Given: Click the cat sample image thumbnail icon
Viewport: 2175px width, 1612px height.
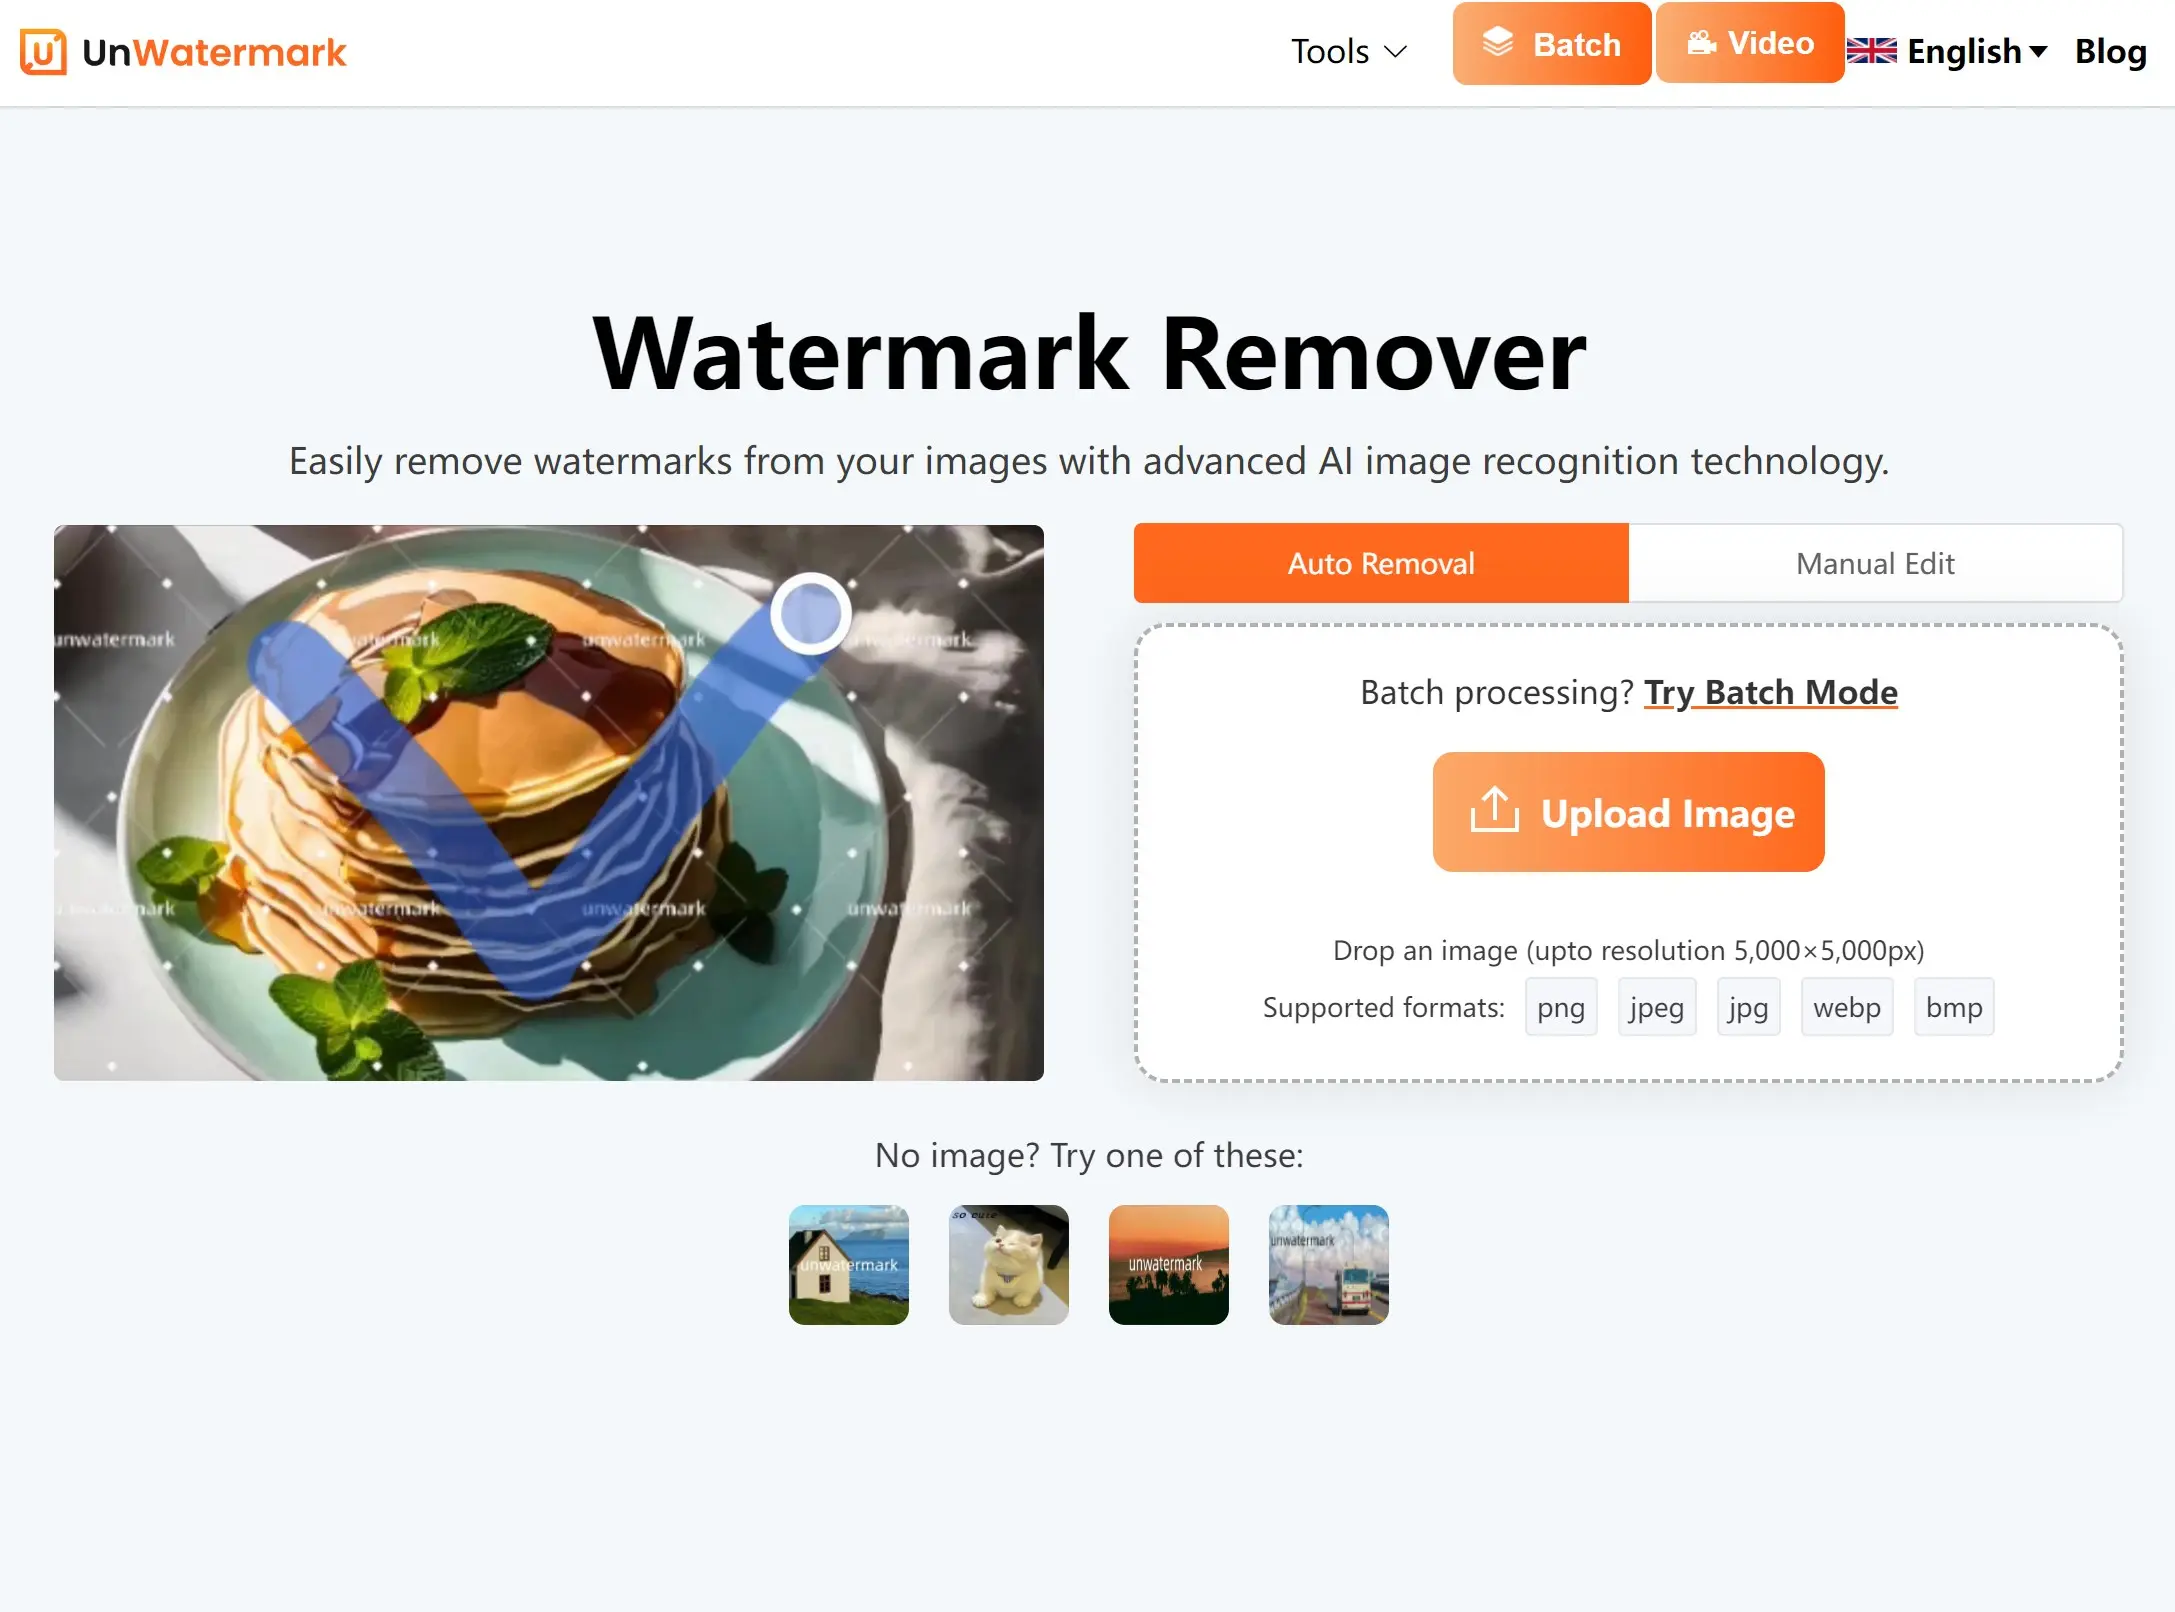Looking at the screenshot, I should point(1007,1263).
